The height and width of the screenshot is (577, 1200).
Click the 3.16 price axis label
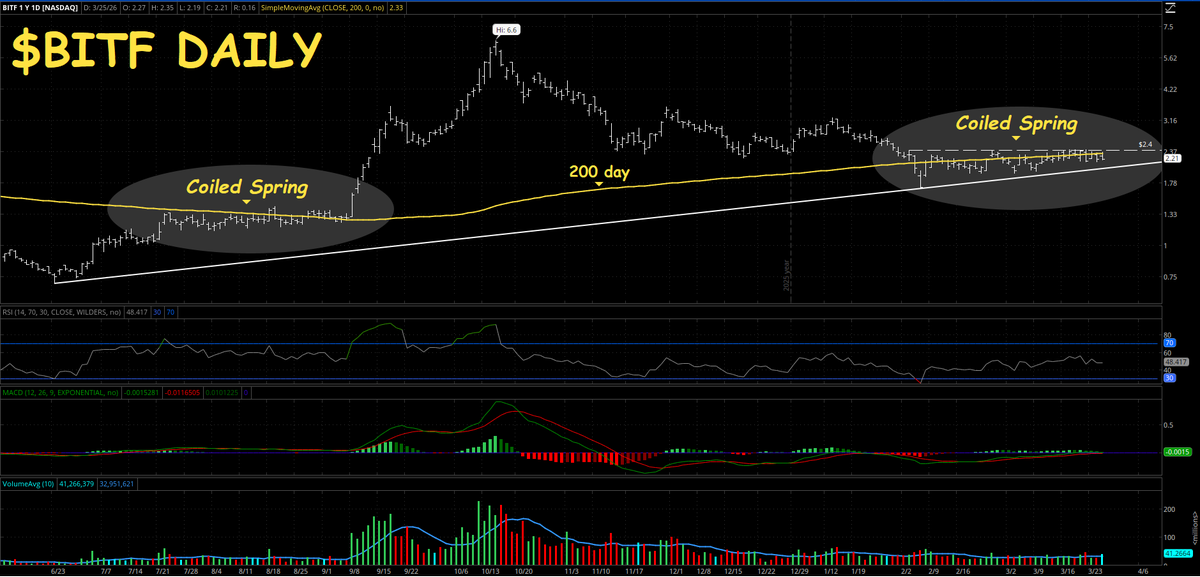[x=1171, y=121]
